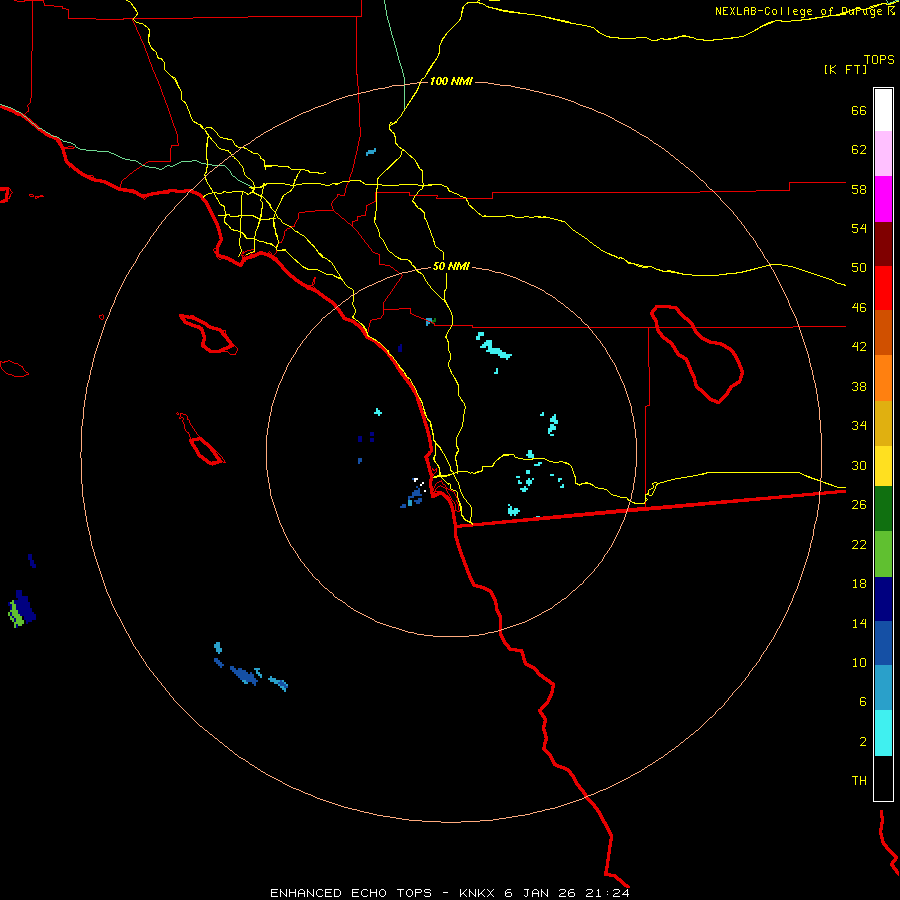Screen dimensions: 900x900
Task: Click the "6 JAN 26" date in caption
Action: (540, 893)
